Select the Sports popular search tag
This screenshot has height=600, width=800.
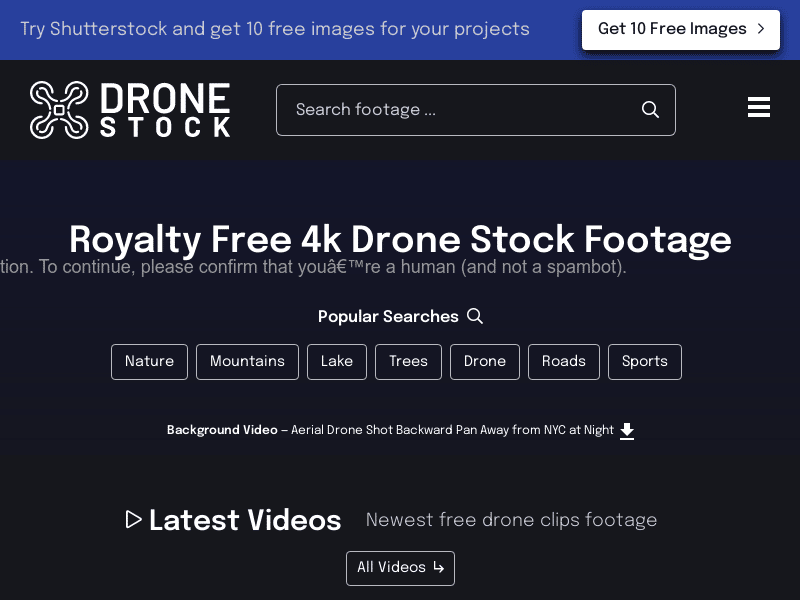[645, 362]
